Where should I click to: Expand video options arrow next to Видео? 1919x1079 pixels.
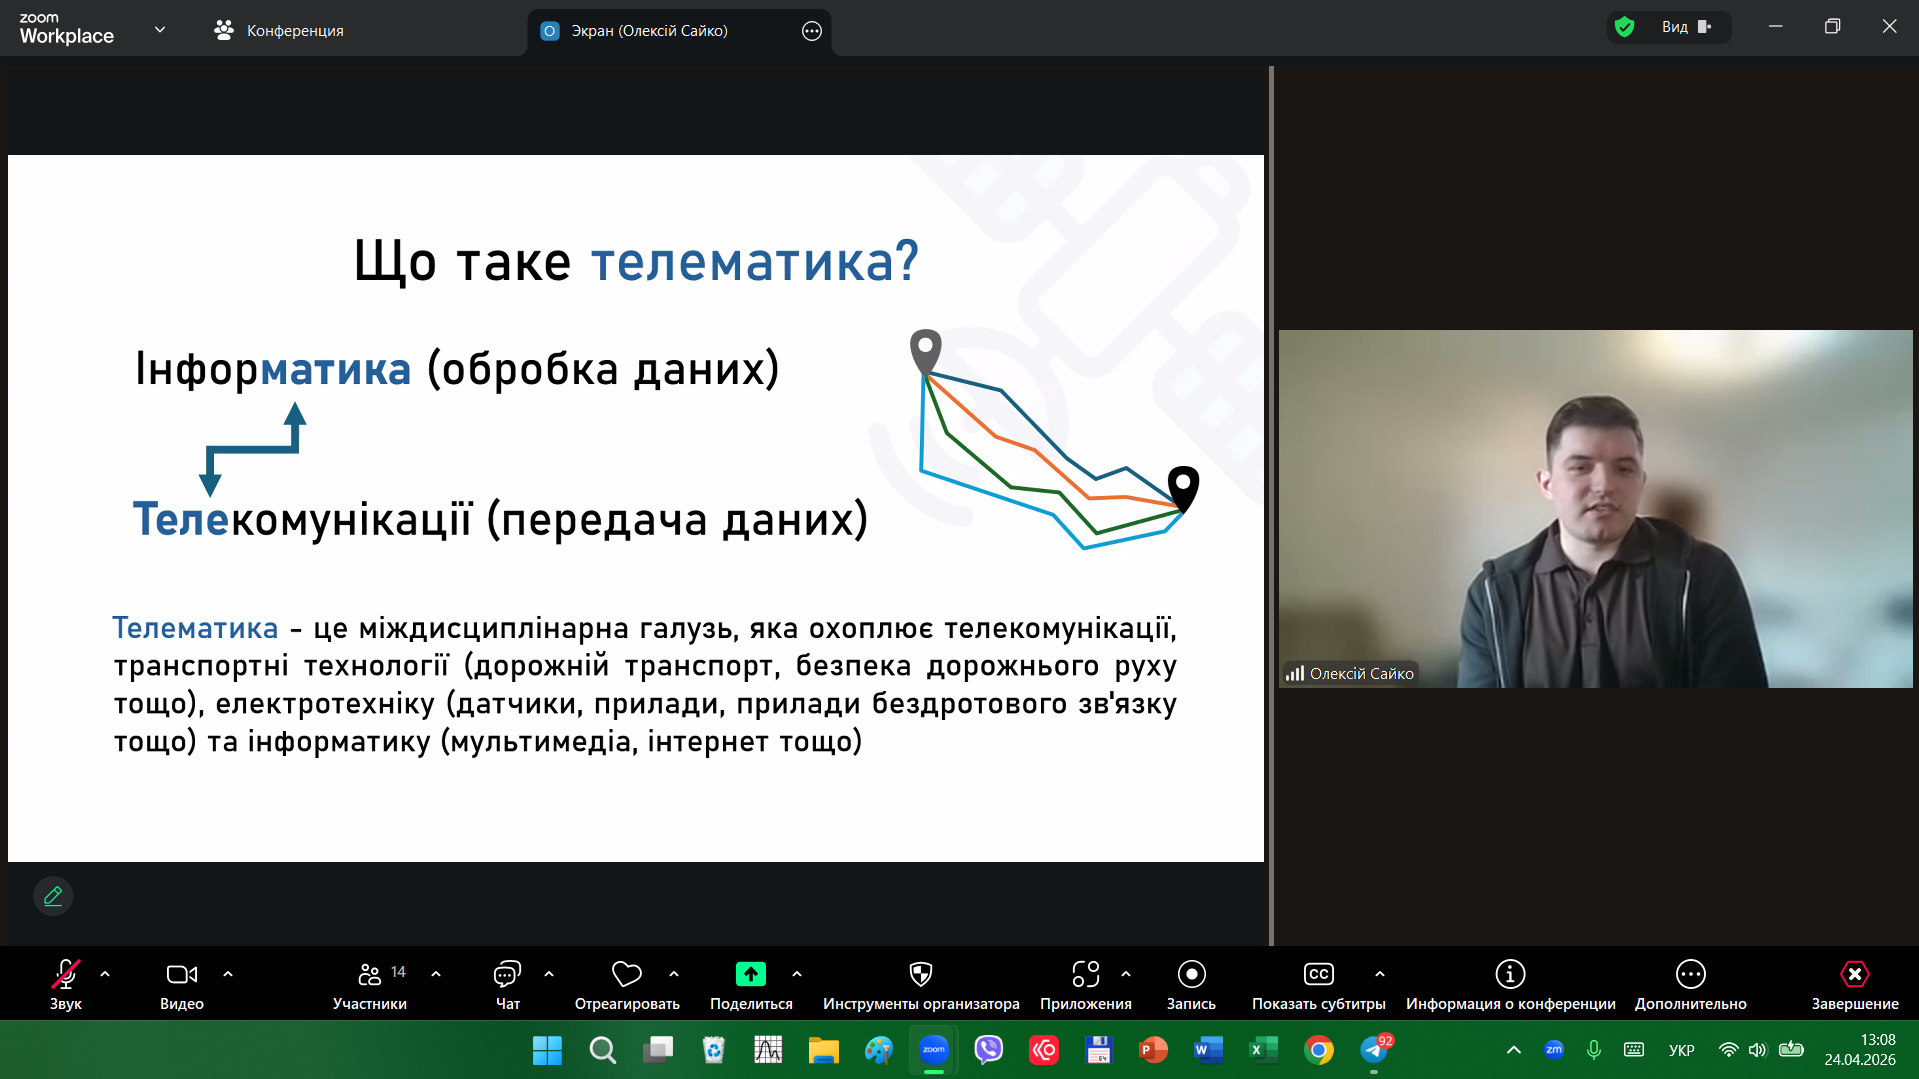coord(228,974)
